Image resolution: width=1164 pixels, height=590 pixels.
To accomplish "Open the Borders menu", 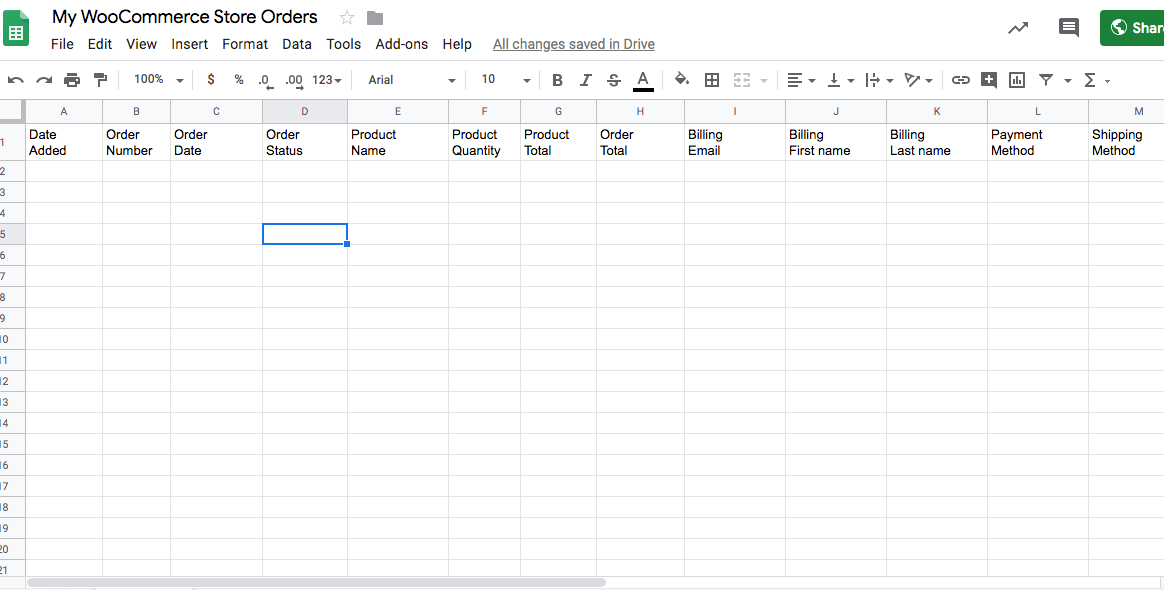I will tap(712, 79).
